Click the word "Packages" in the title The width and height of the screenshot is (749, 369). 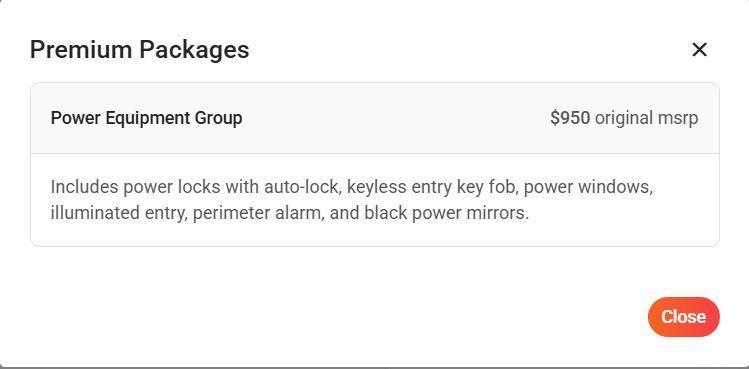[194, 51]
